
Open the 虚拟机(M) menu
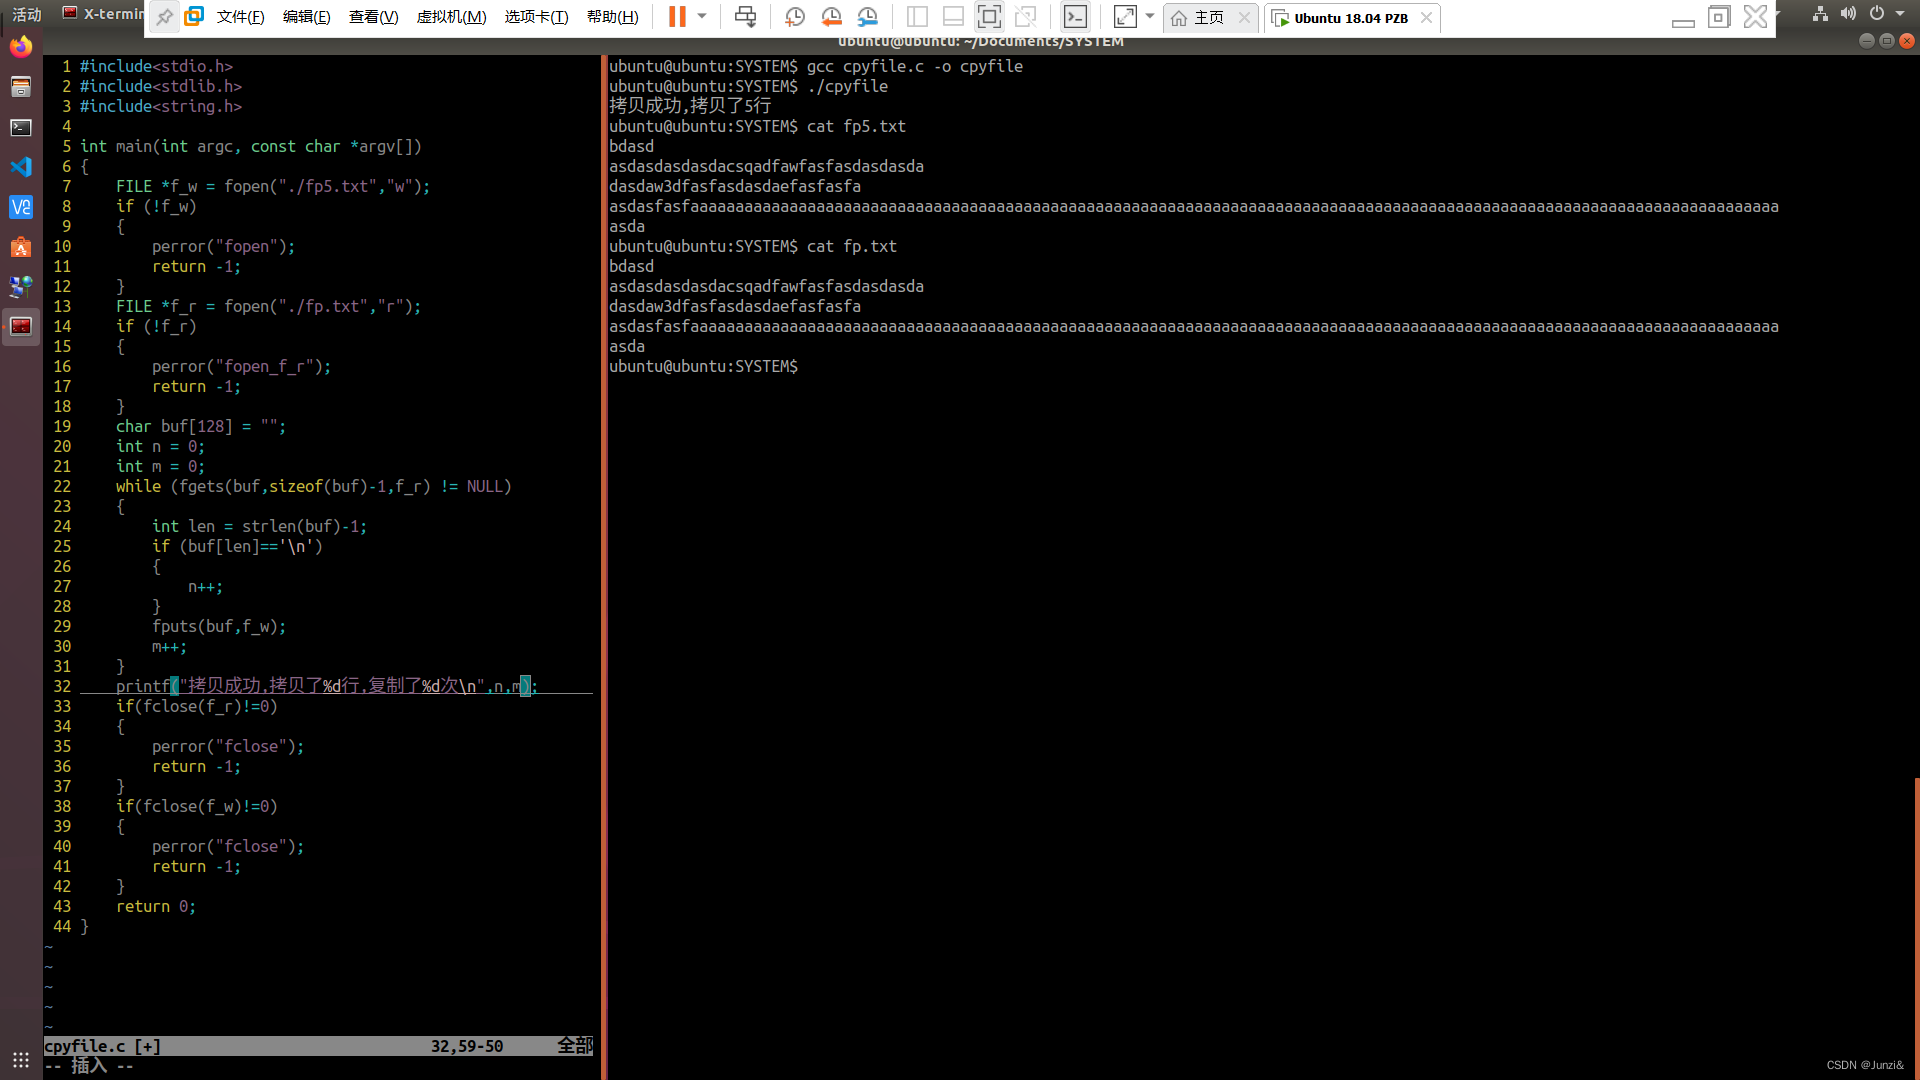tap(451, 17)
